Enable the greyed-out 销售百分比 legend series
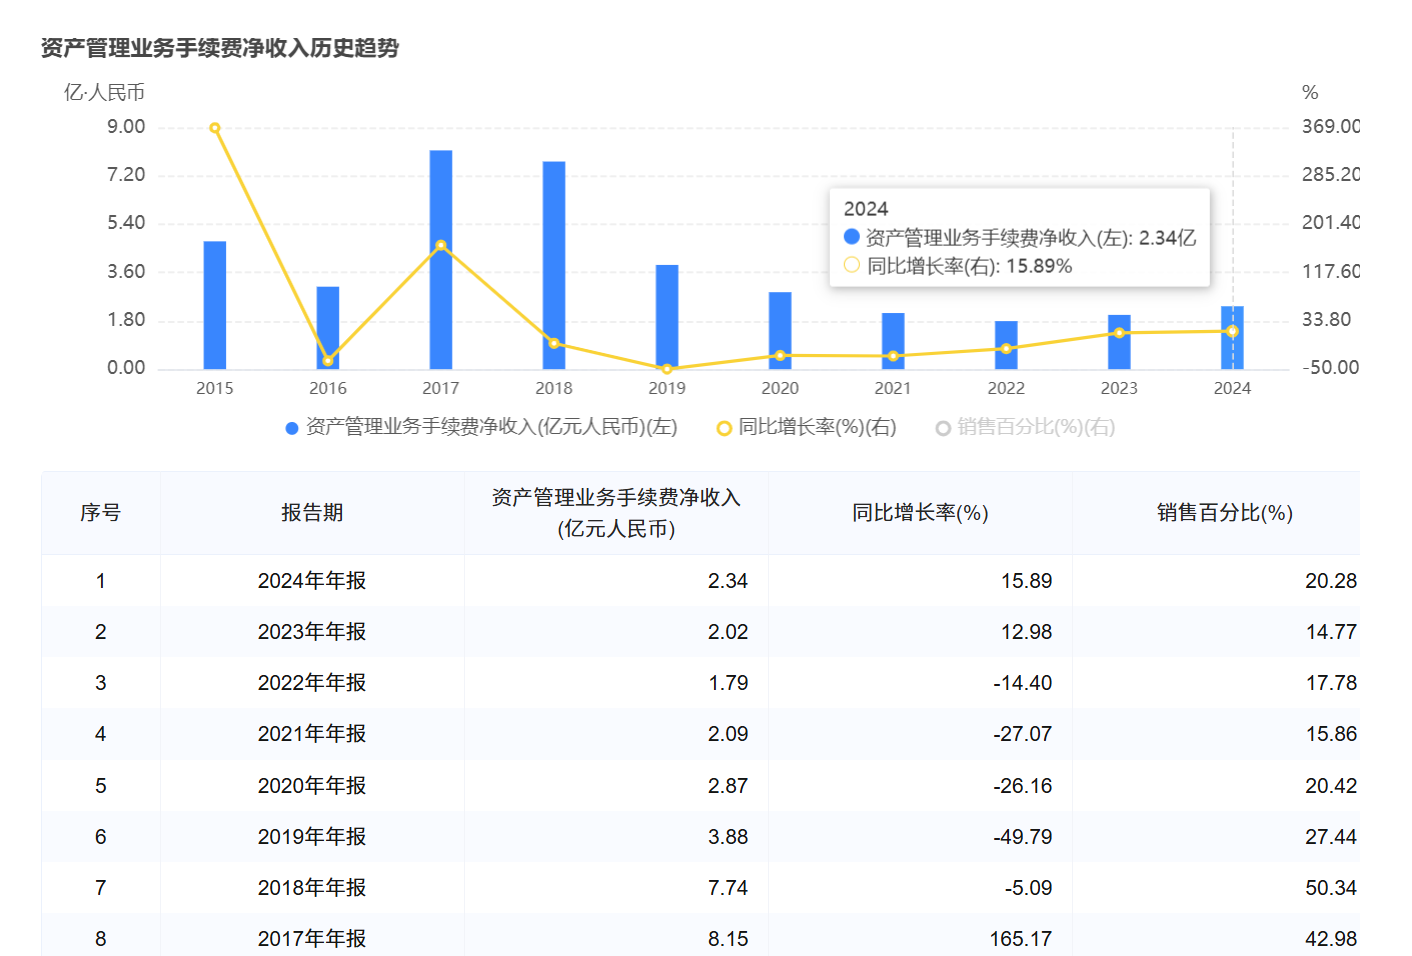Viewport: 1412px width, 956px height. point(1025,428)
